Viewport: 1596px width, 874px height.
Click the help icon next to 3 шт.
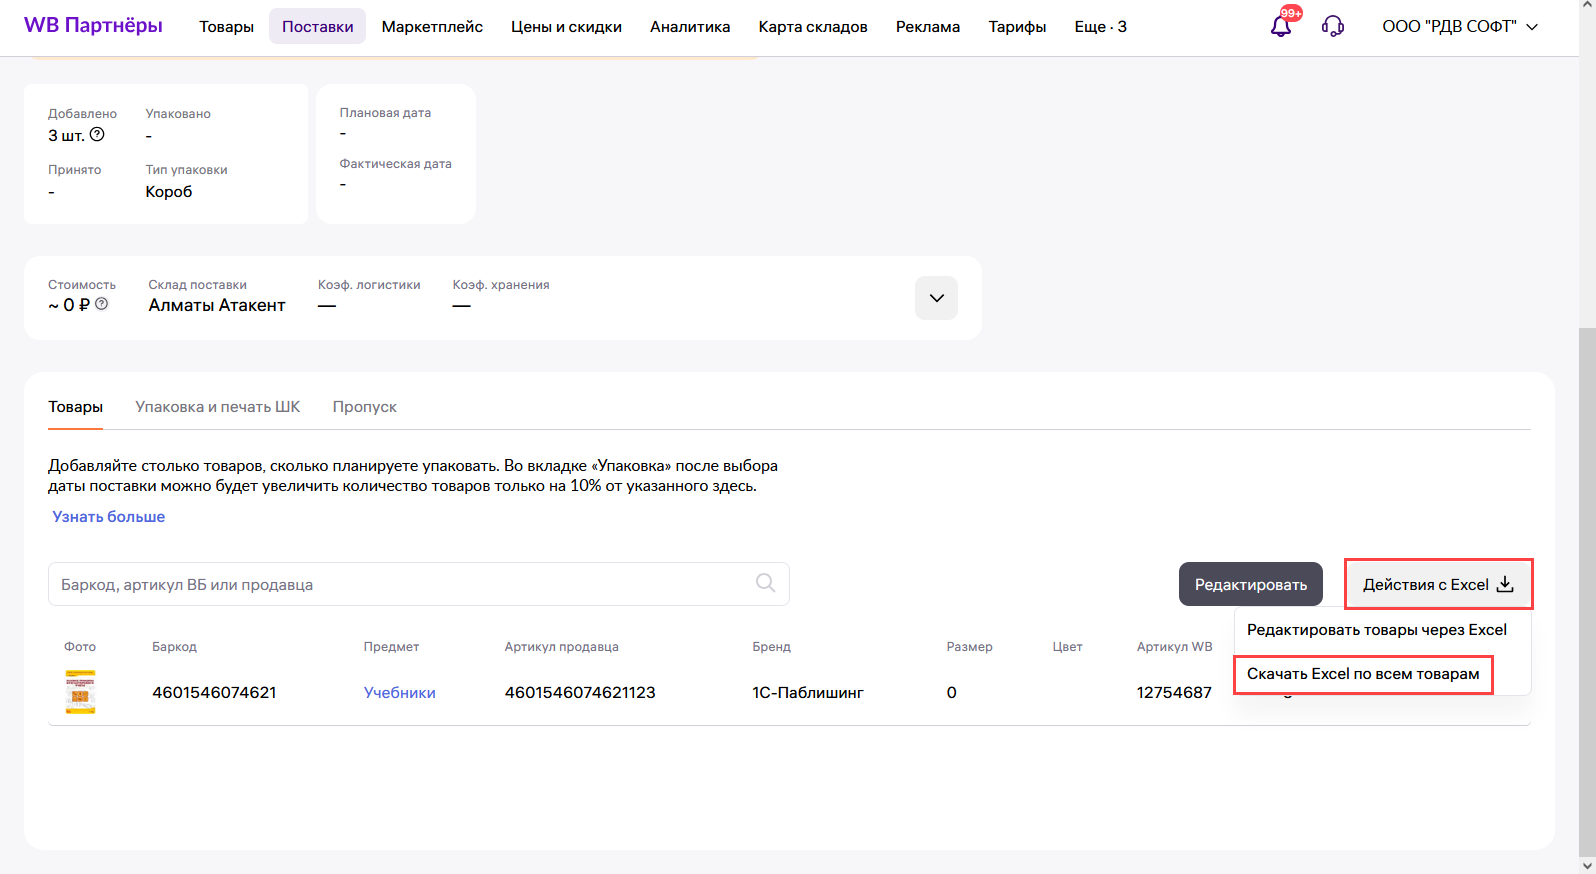(x=97, y=135)
